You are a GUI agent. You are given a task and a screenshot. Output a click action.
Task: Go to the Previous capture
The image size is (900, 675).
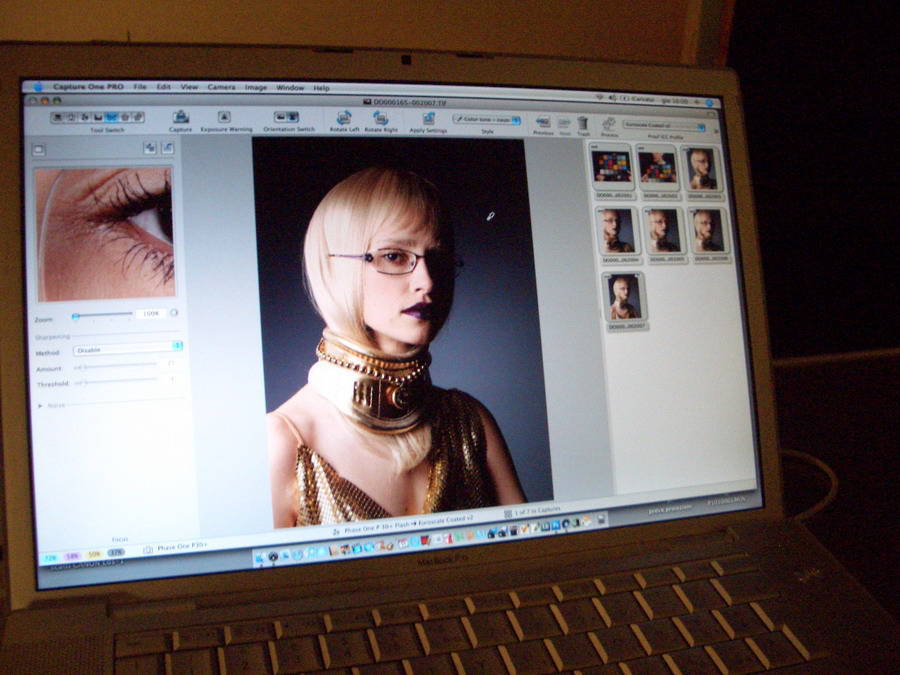(543, 122)
